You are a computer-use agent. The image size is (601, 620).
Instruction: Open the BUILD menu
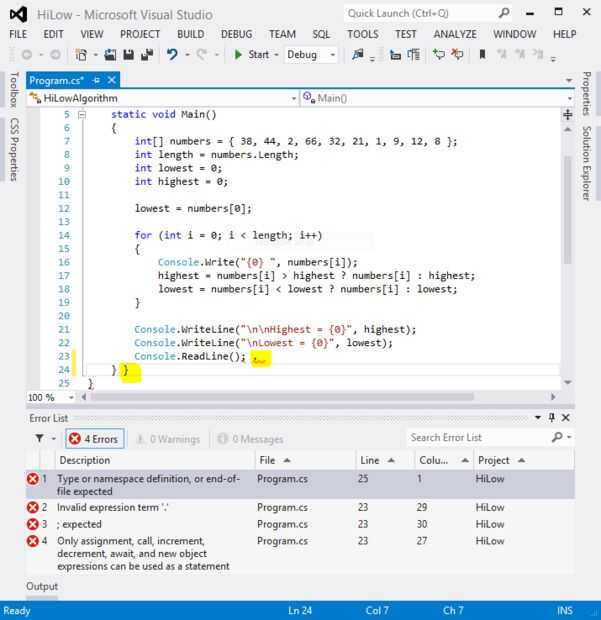[191, 34]
